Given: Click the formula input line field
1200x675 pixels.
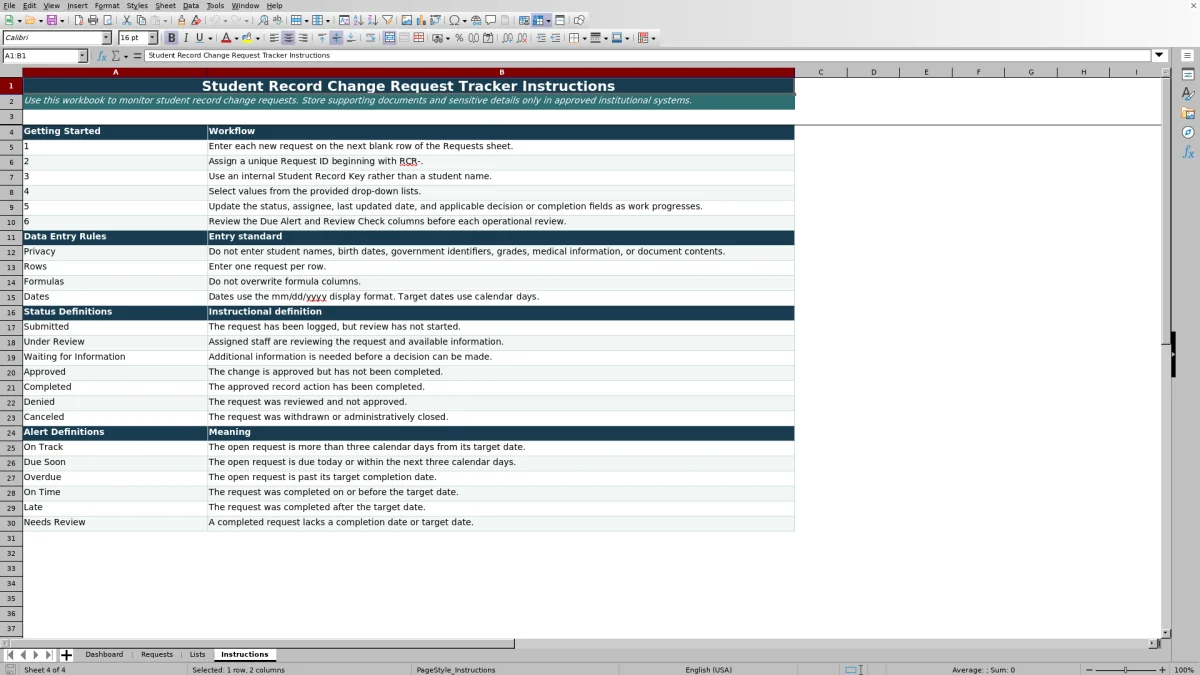Looking at the screenshot, I should tap(648, 56).
